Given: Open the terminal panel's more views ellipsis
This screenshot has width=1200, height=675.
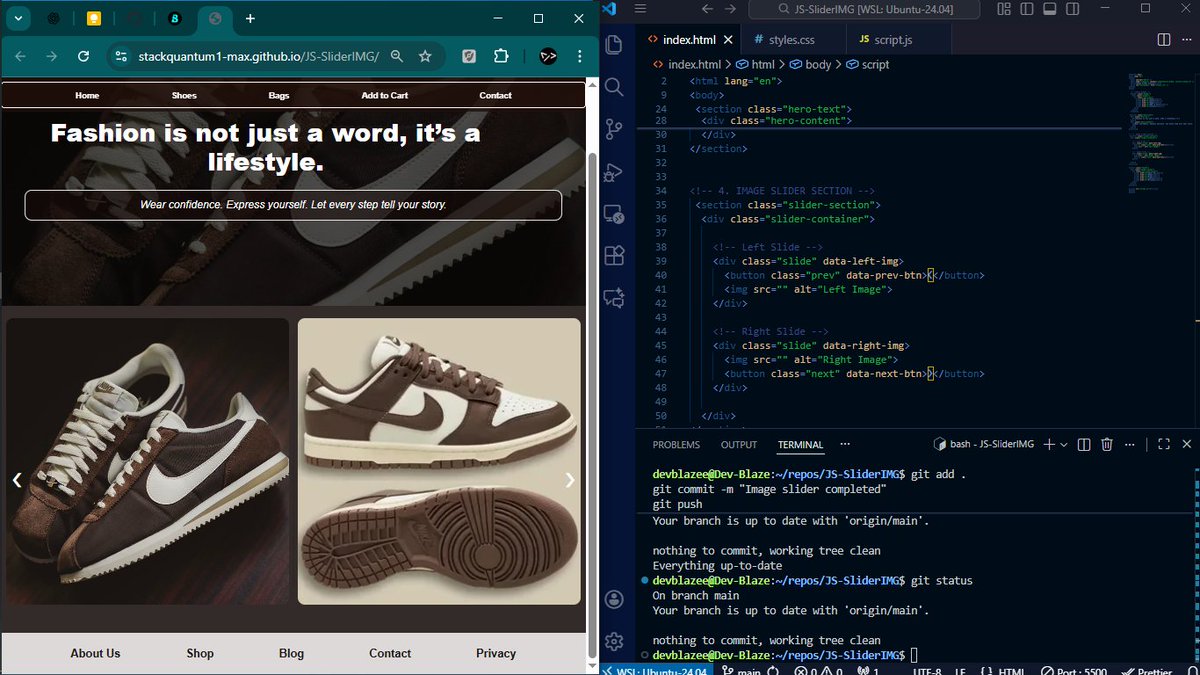Looking at the screenshot, I should (x=845, y=444).
